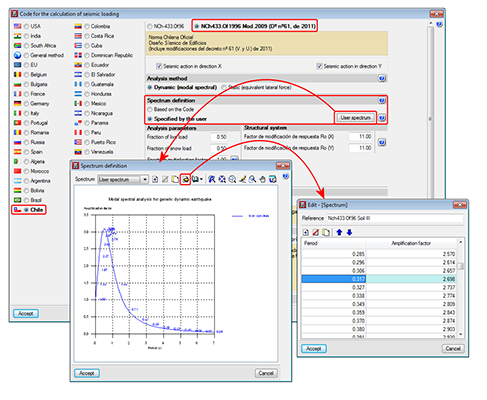Click the add new spectrum icon in Spectrum definition
The height and width of the screenshot is (400, 487).
pyautogui.click(x=155, y=179)
